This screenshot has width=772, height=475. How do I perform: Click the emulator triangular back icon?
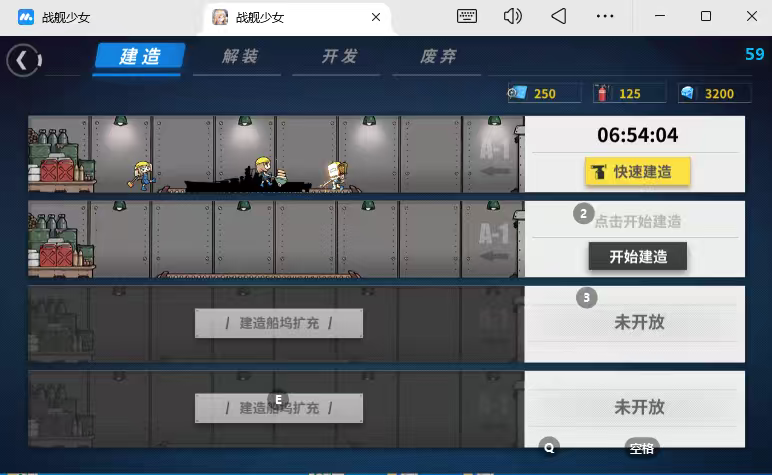click(559, 16)
